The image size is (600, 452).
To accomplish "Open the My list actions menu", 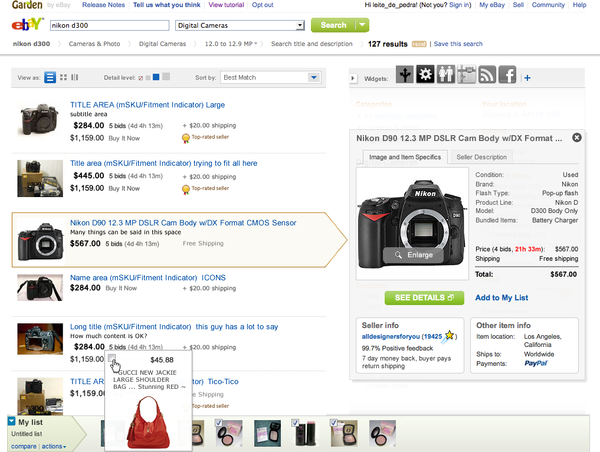I will (x=54, y=446).
